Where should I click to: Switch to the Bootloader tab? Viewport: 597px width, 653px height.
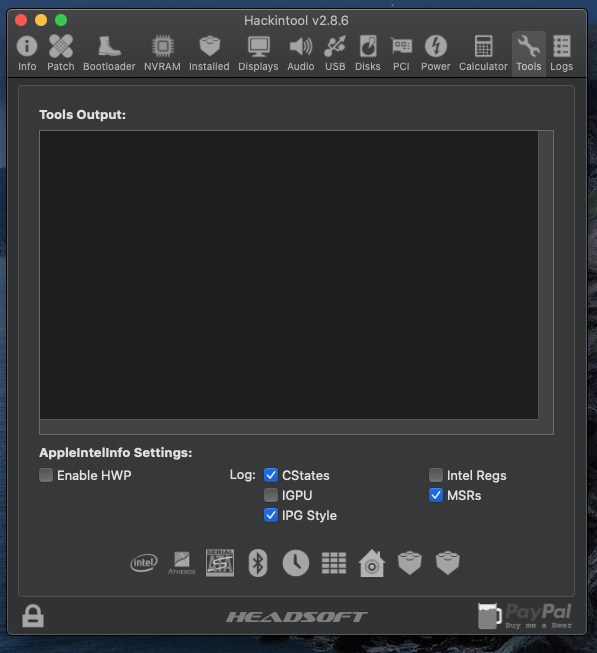click(109, 53)
